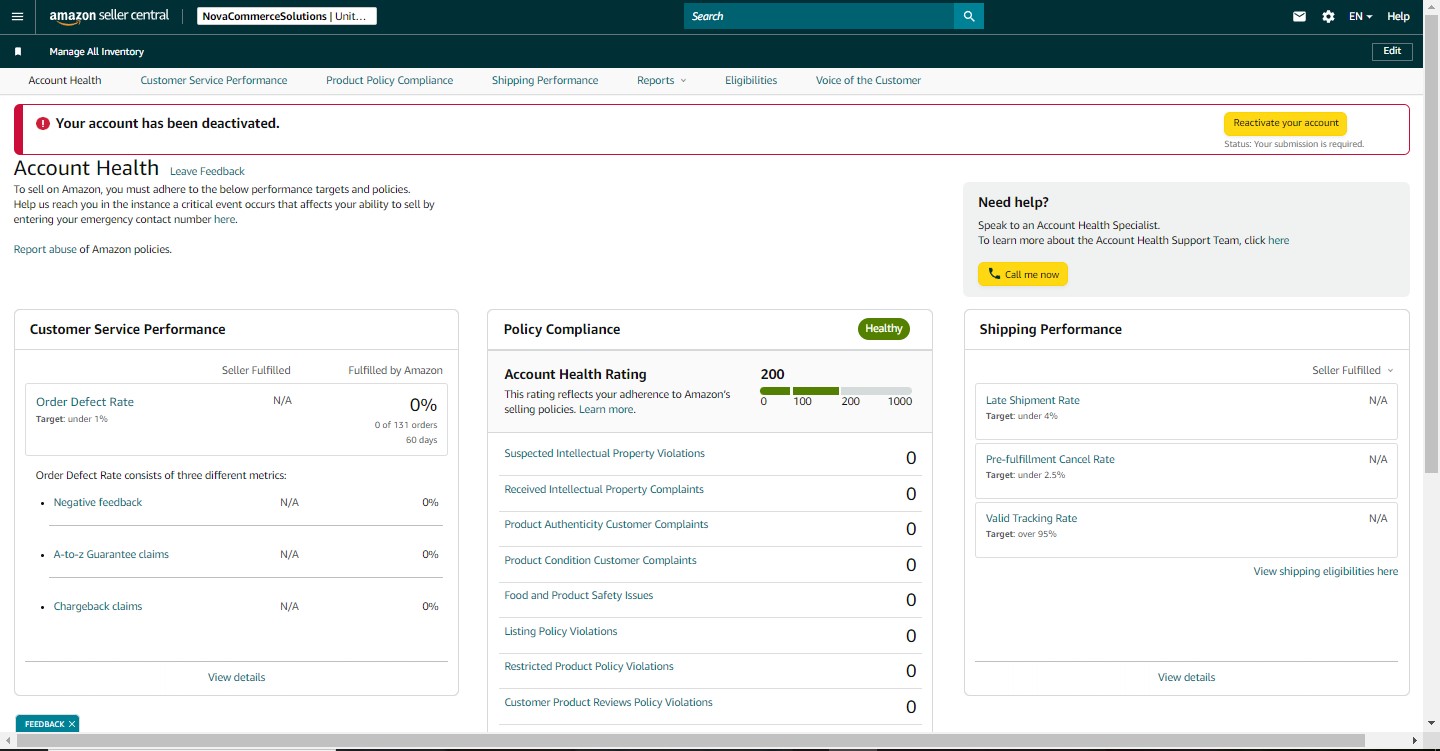Open Received Intellectual Property Complaints
The width and height of the screenshot is (1440, 751).
coord(604,489)
